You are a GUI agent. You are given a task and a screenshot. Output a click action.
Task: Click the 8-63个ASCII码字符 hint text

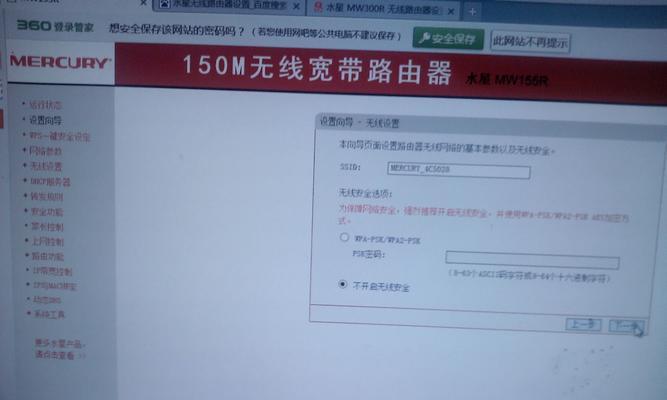[529, 276]
